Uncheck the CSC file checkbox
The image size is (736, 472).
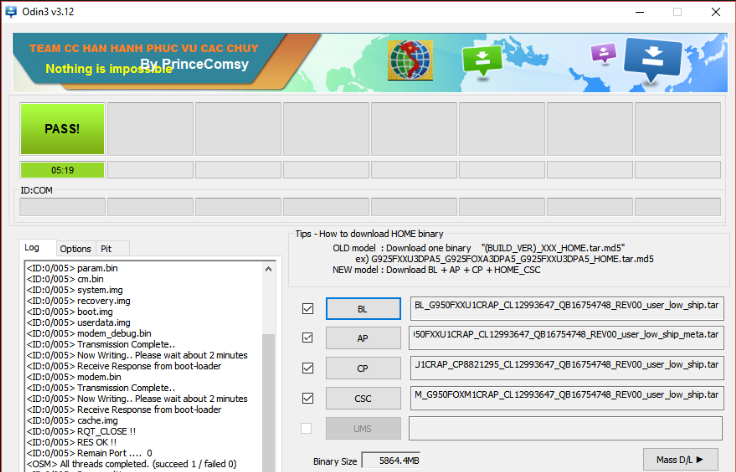(x=307, y=398)
